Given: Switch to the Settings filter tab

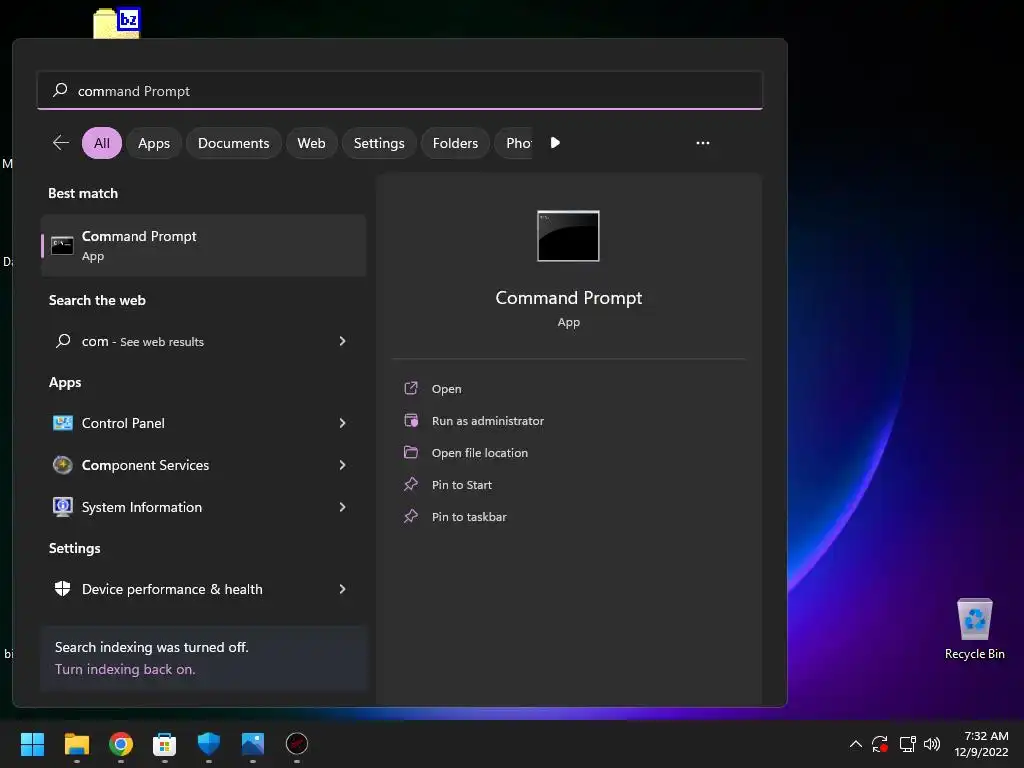Looking at the screenshot, I should (379, 143).
